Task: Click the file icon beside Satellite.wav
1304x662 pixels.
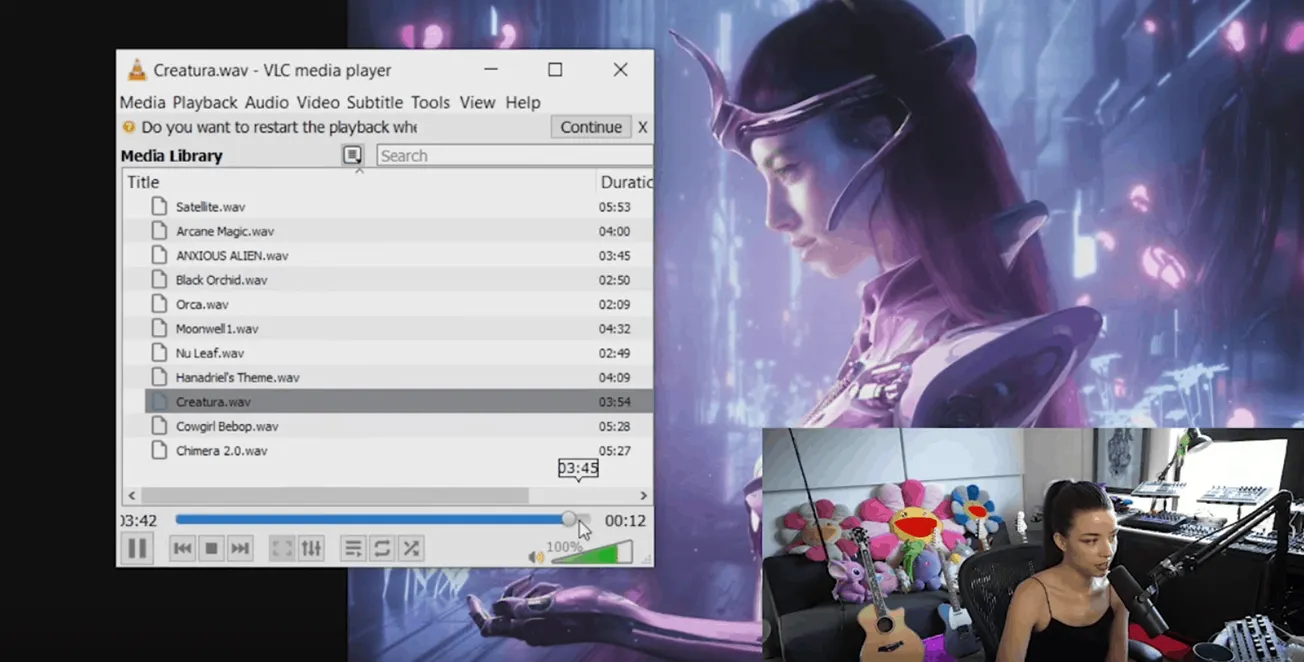Action: (x=158, y=206)
